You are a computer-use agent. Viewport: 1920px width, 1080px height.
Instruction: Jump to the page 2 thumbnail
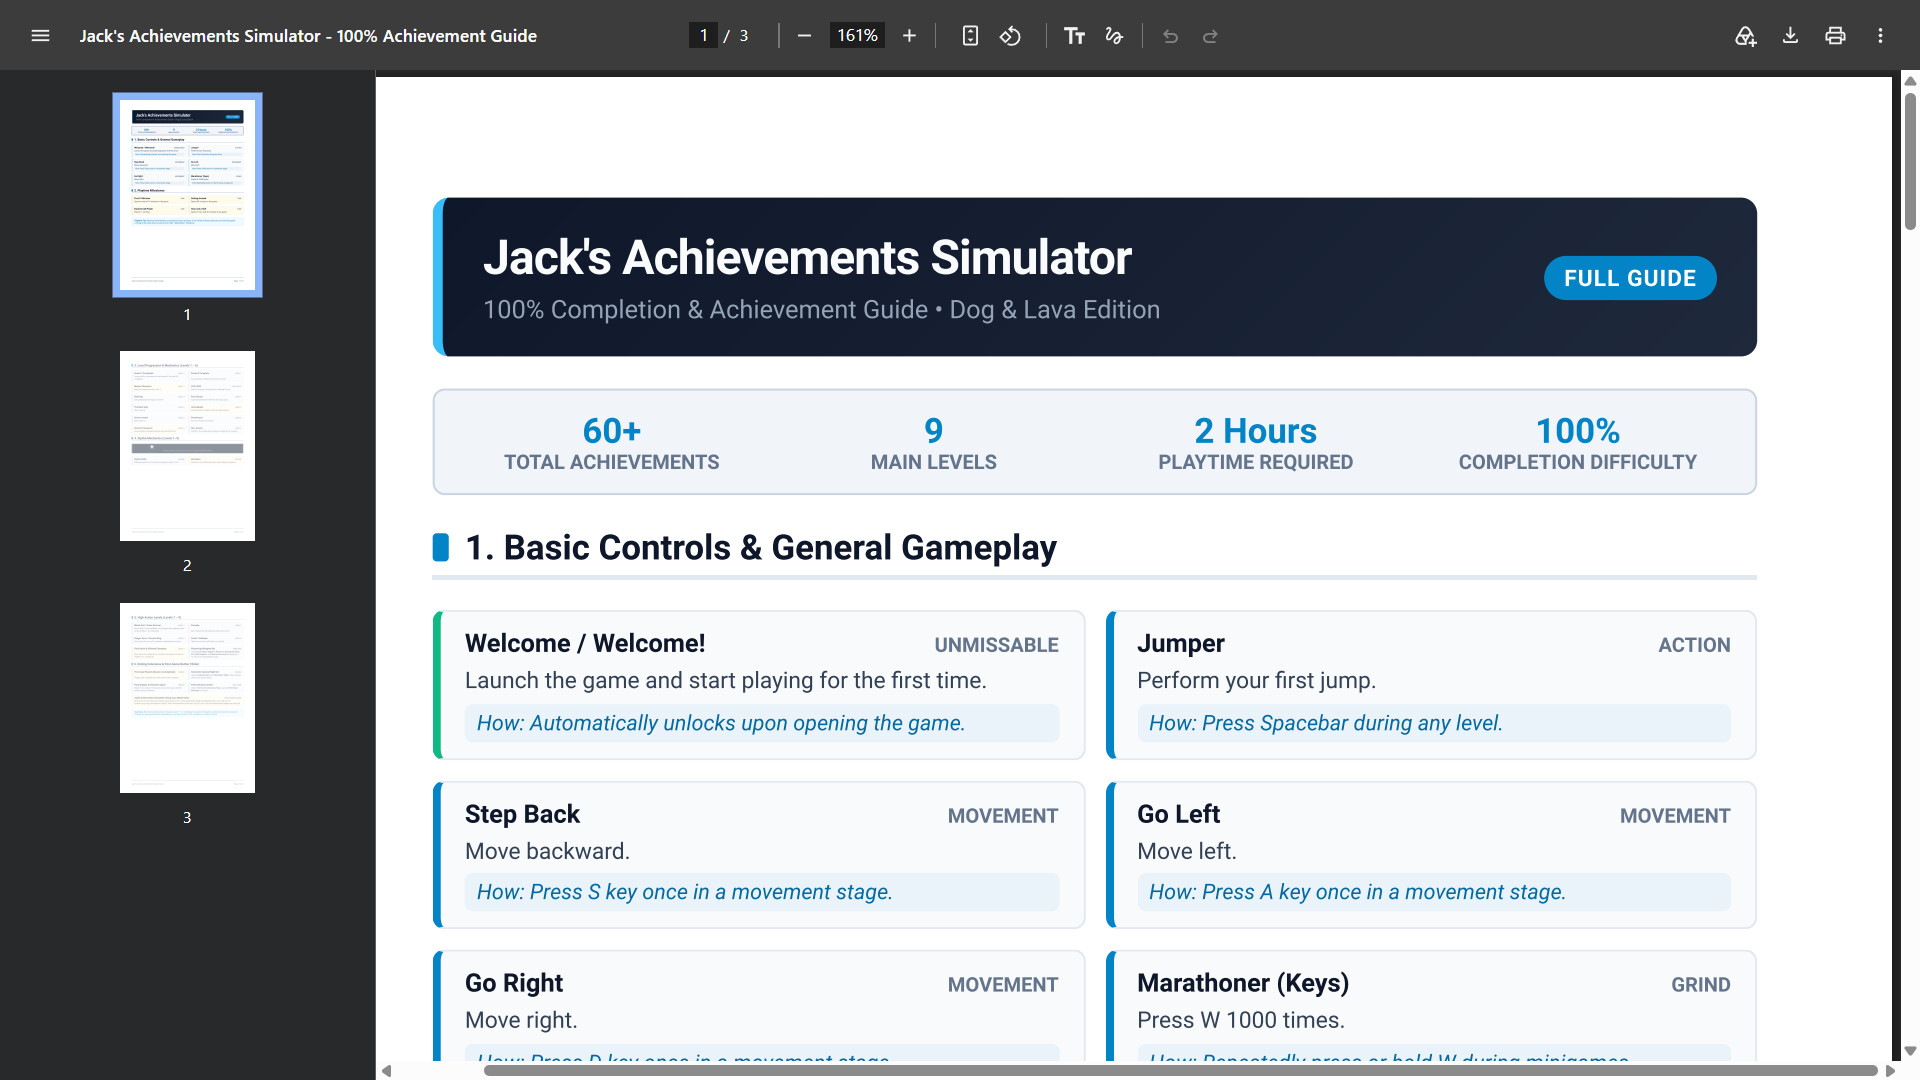pyautogui.click(x=187, y=446)
